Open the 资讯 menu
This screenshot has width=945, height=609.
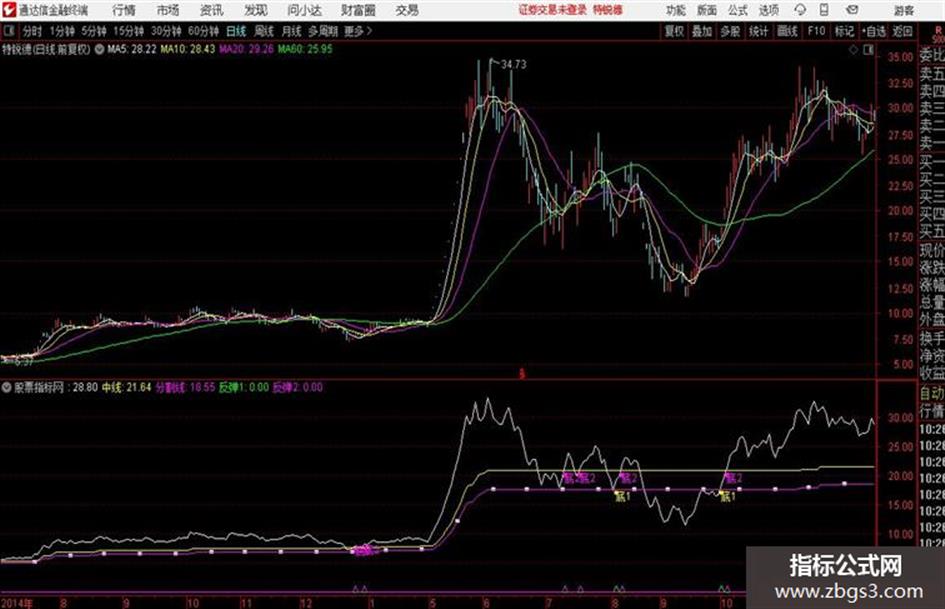(x=212, y=10)
